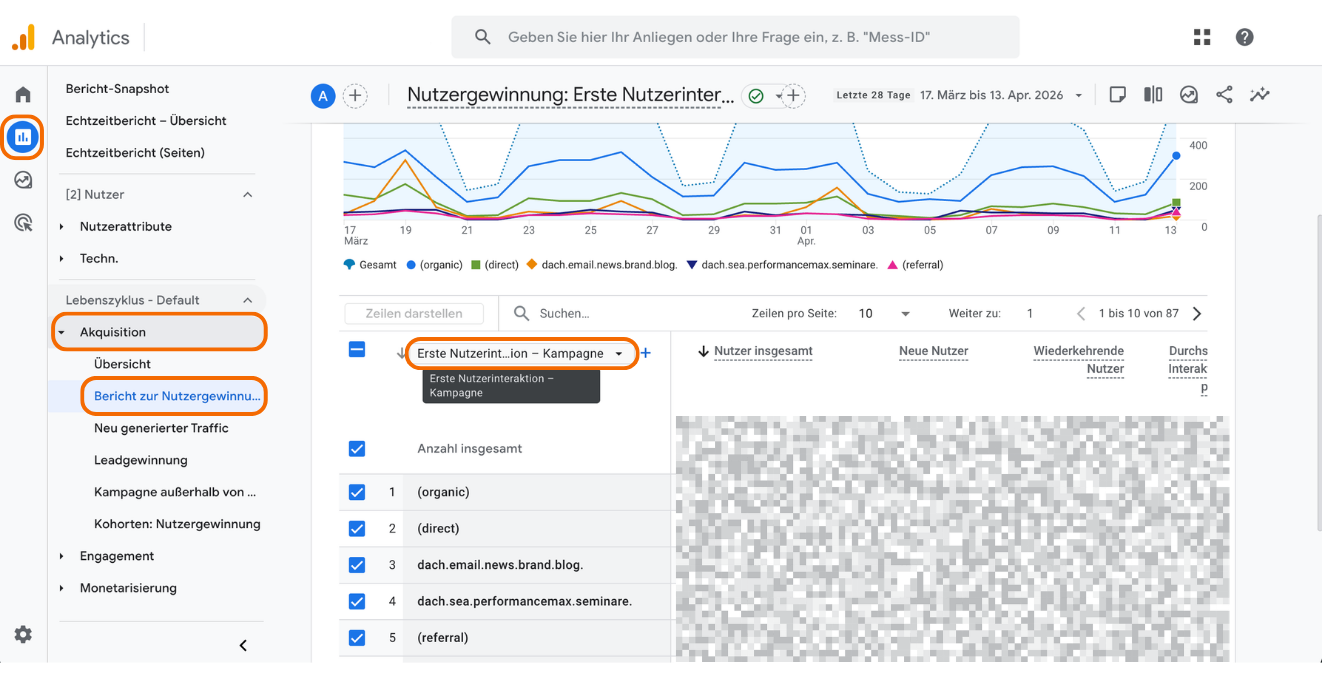Click the Analytics search field
The width and height of the screenshot is (1322, 674).
coord(735,37)
